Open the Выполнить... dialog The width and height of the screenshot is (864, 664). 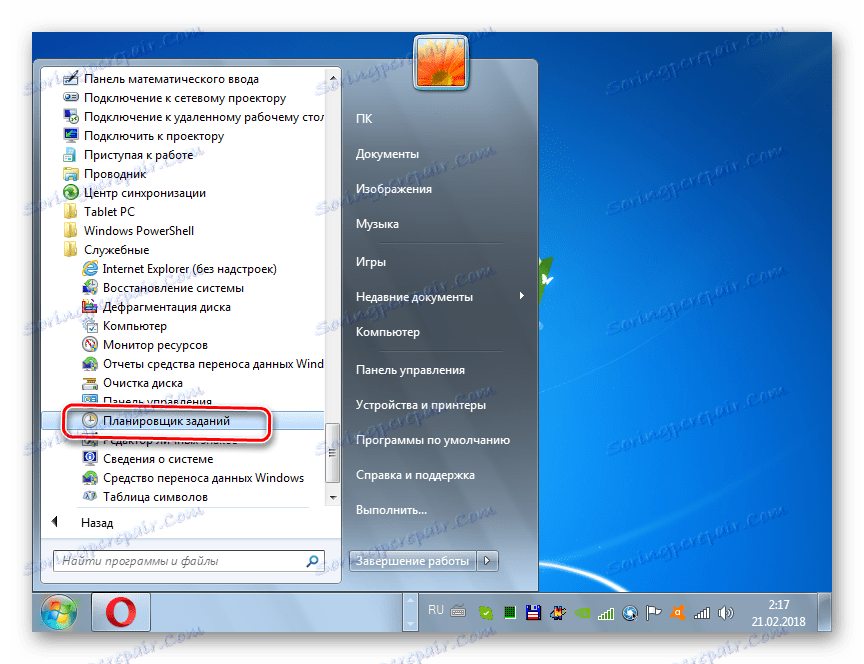pos(391,510)
